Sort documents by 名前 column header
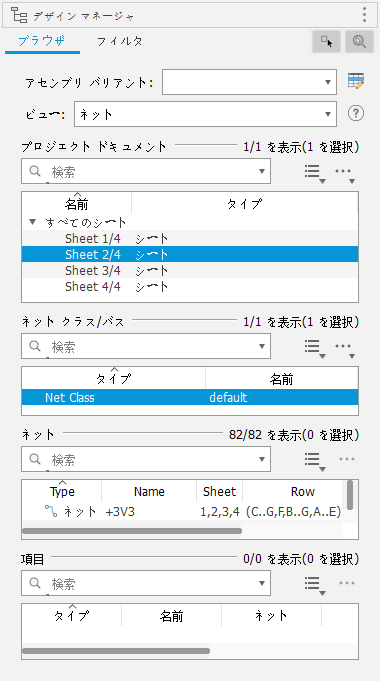The width and height of the screenshot is (380, 681). pos(77,204)
